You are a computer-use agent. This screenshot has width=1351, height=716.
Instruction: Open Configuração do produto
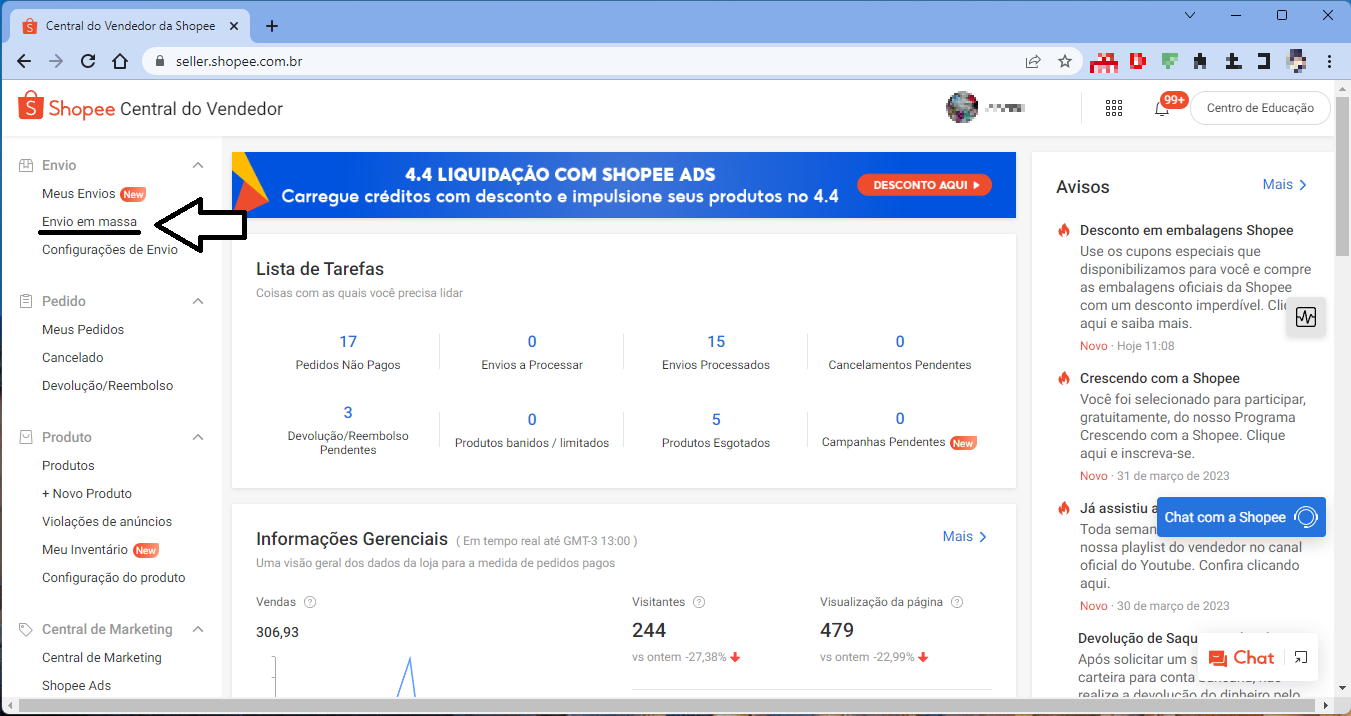click(114, 577)
